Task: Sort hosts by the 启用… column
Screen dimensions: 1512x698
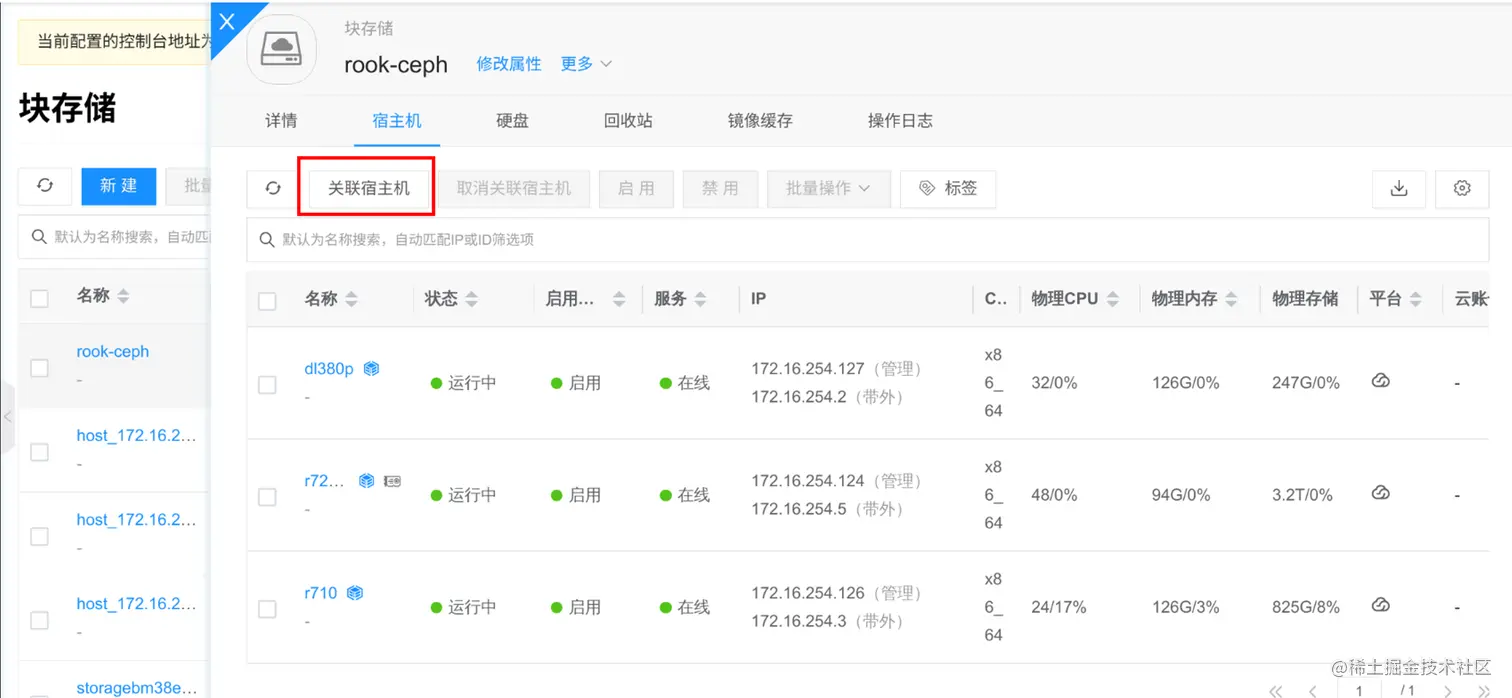Action: 619,299
